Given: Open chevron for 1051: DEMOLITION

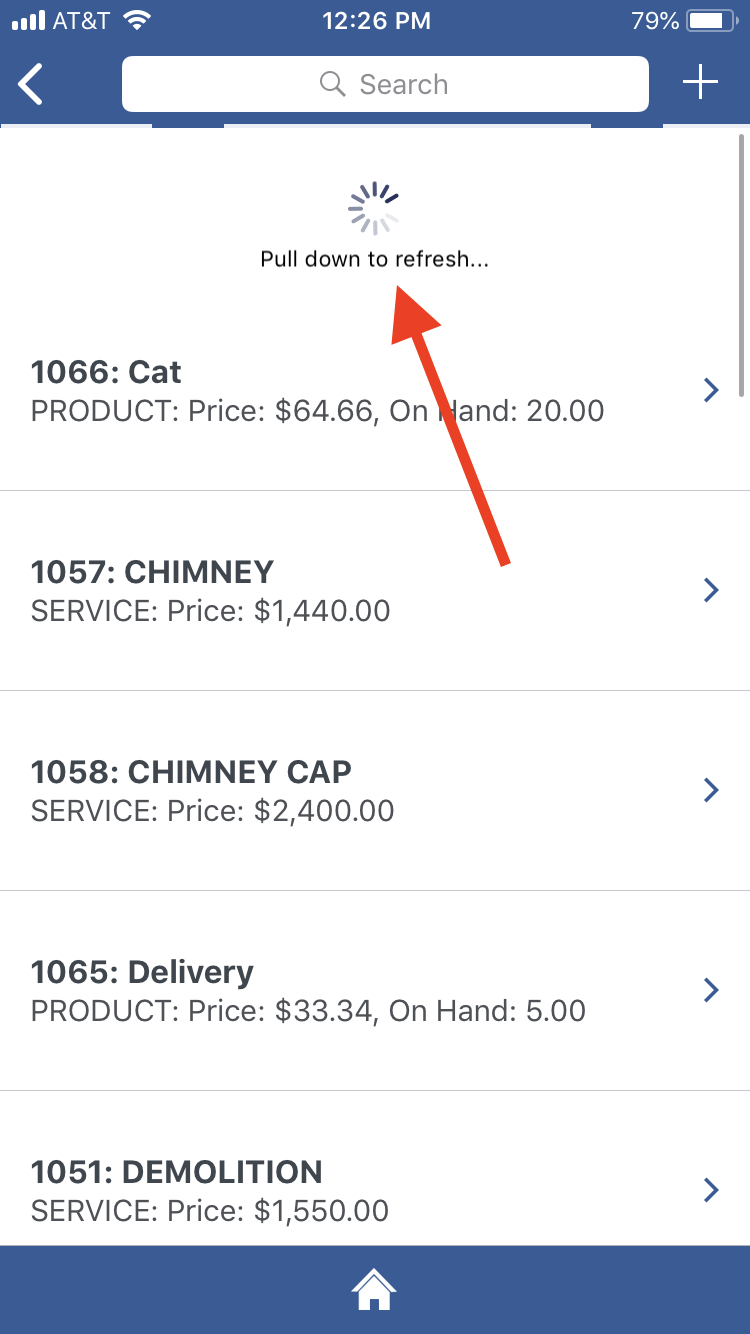Looking at the screenshot, I should [711, 1190].
